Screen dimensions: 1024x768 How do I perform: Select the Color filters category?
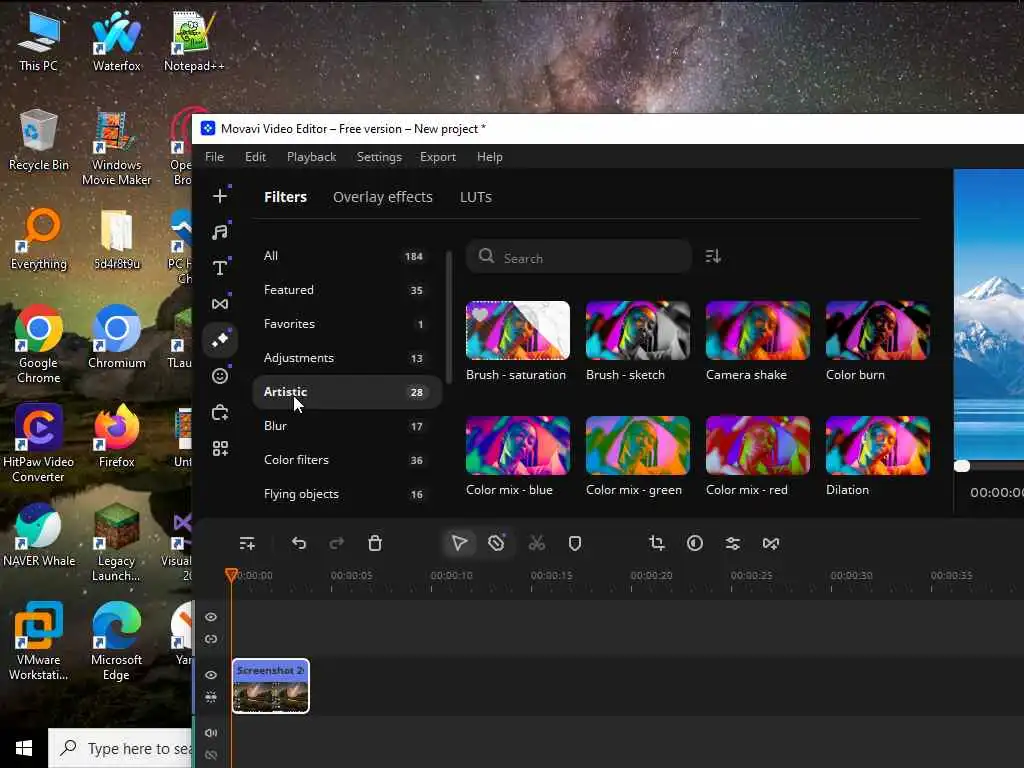(346, 460)
